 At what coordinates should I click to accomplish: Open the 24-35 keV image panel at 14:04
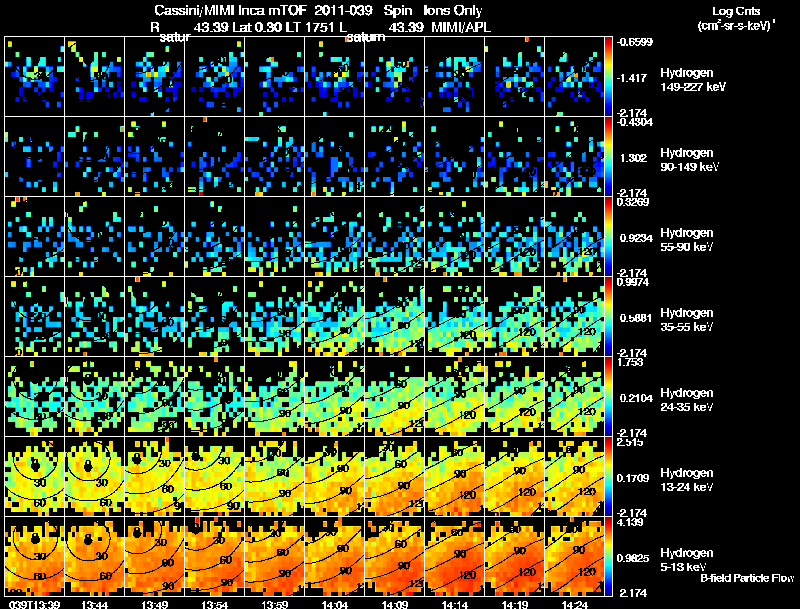tap(335, 397)
